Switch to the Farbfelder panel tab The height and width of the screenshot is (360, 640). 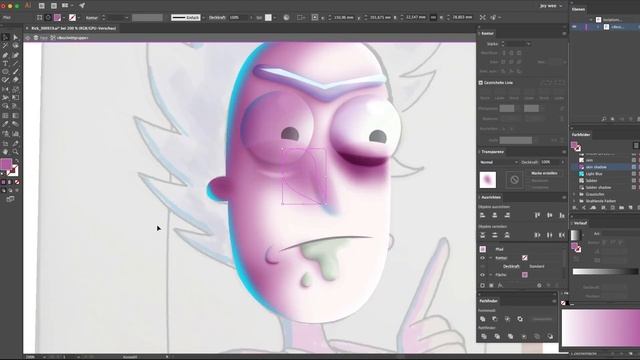point(581,134)
